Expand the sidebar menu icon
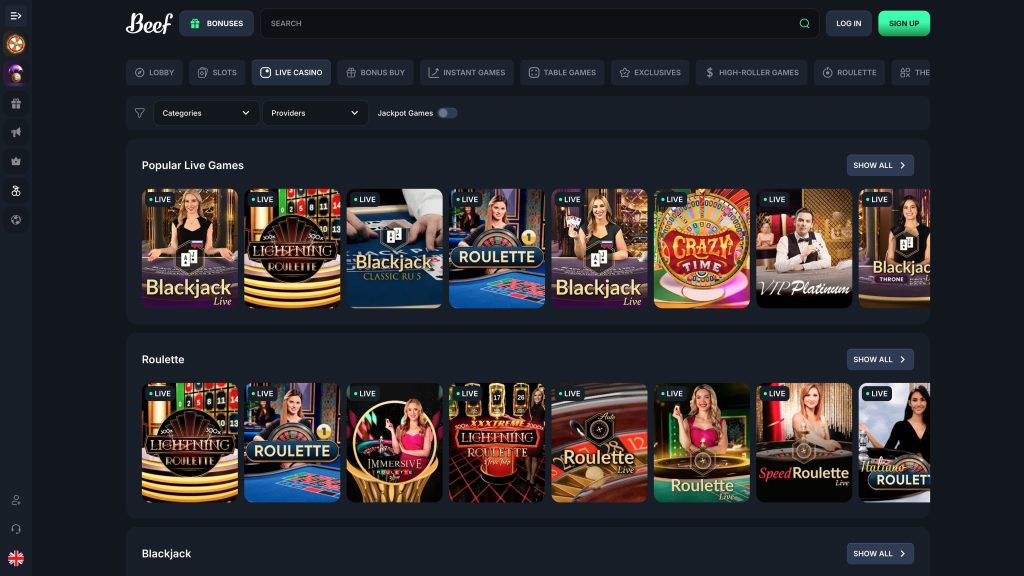The image size is (1024, 576). pos(16,16)
